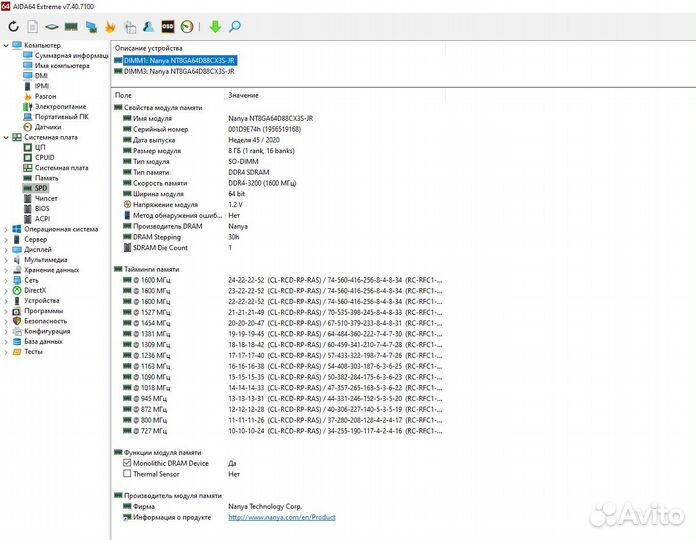Collapse the Системная плата tree node
Viewport: 696px width, 540px height.
6,137
